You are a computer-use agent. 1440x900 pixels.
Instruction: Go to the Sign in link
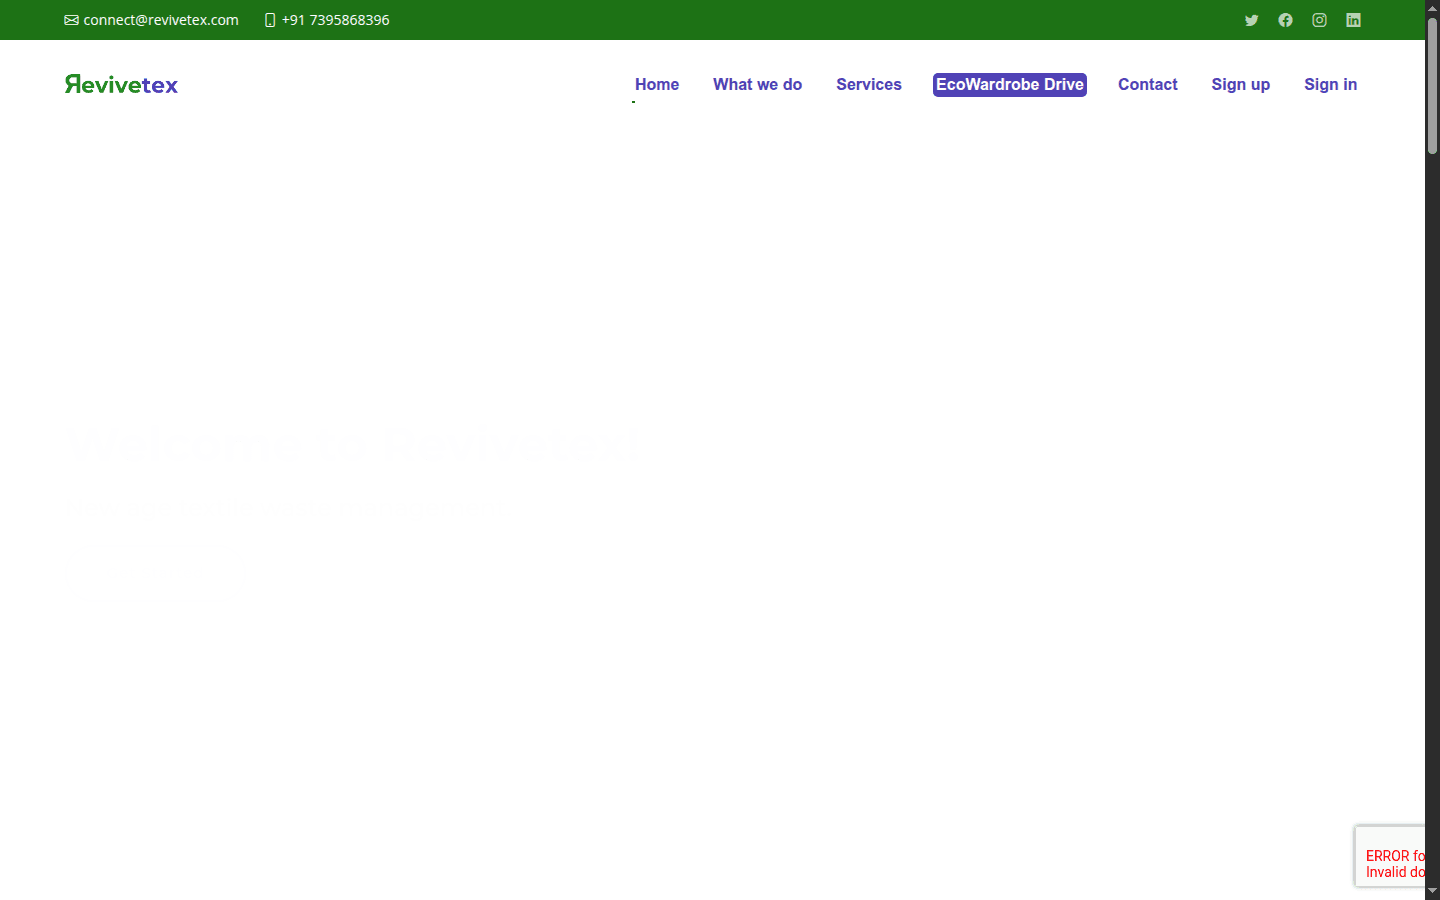[1330, 85]
